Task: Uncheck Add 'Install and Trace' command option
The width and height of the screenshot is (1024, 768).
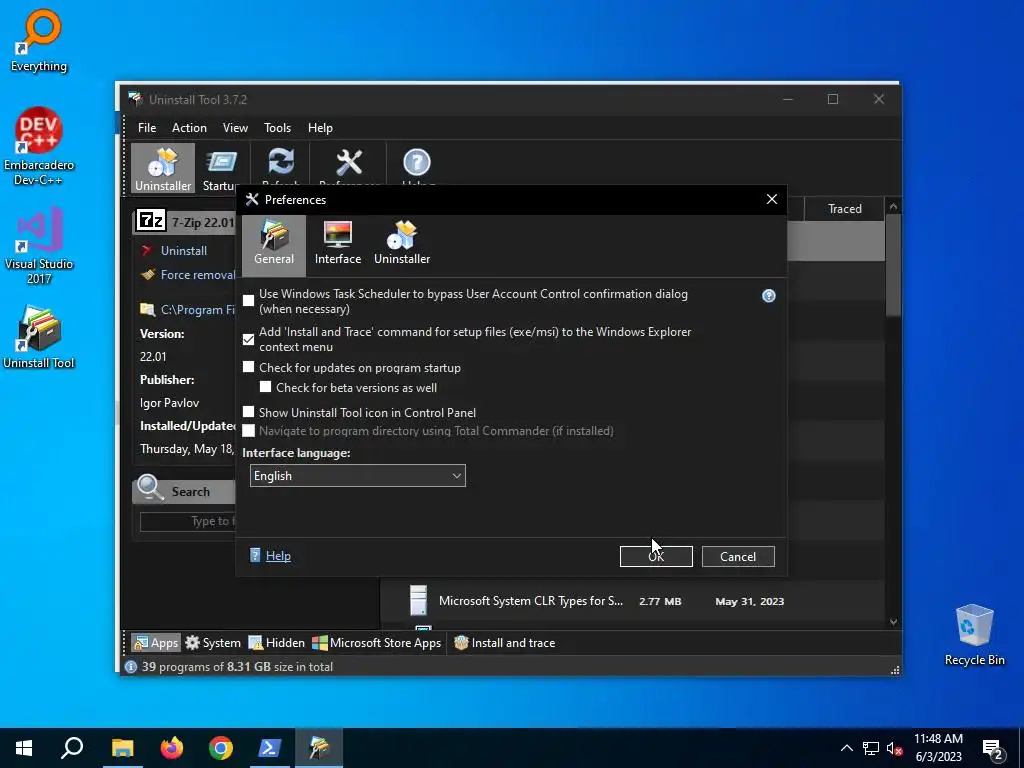Action: tap(248, 340)
